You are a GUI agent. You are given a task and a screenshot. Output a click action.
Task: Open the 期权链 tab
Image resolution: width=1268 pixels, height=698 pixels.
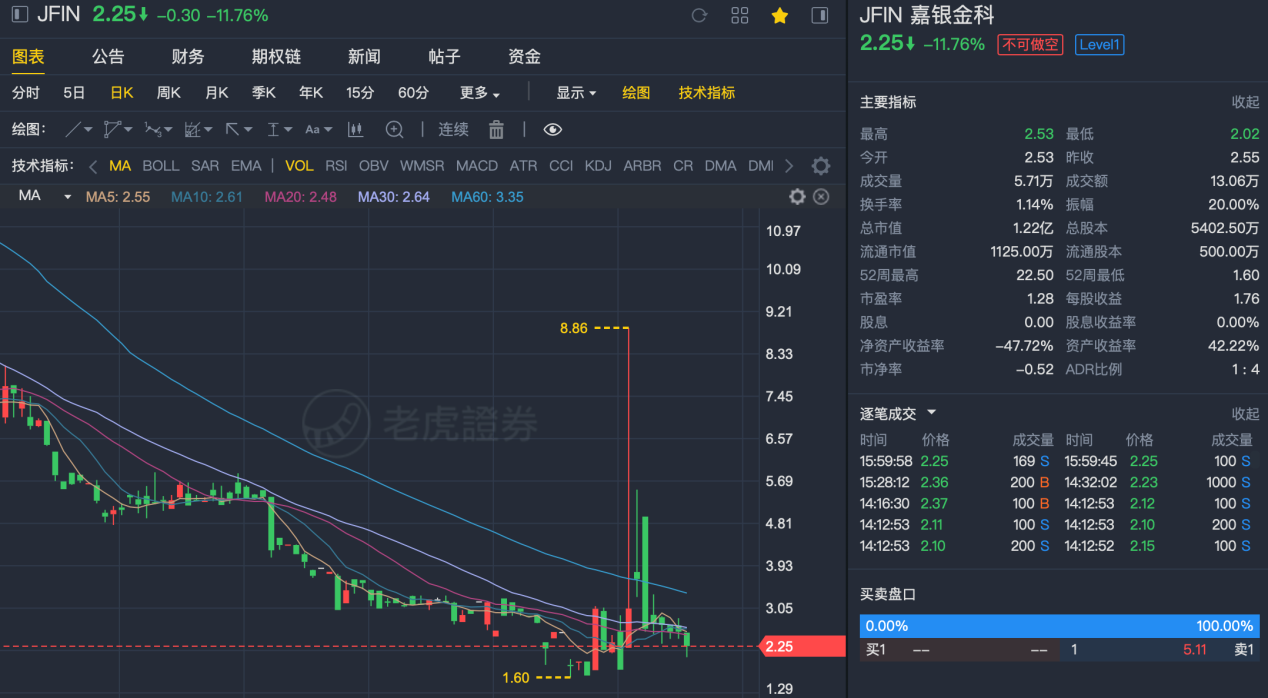[276, 57]
